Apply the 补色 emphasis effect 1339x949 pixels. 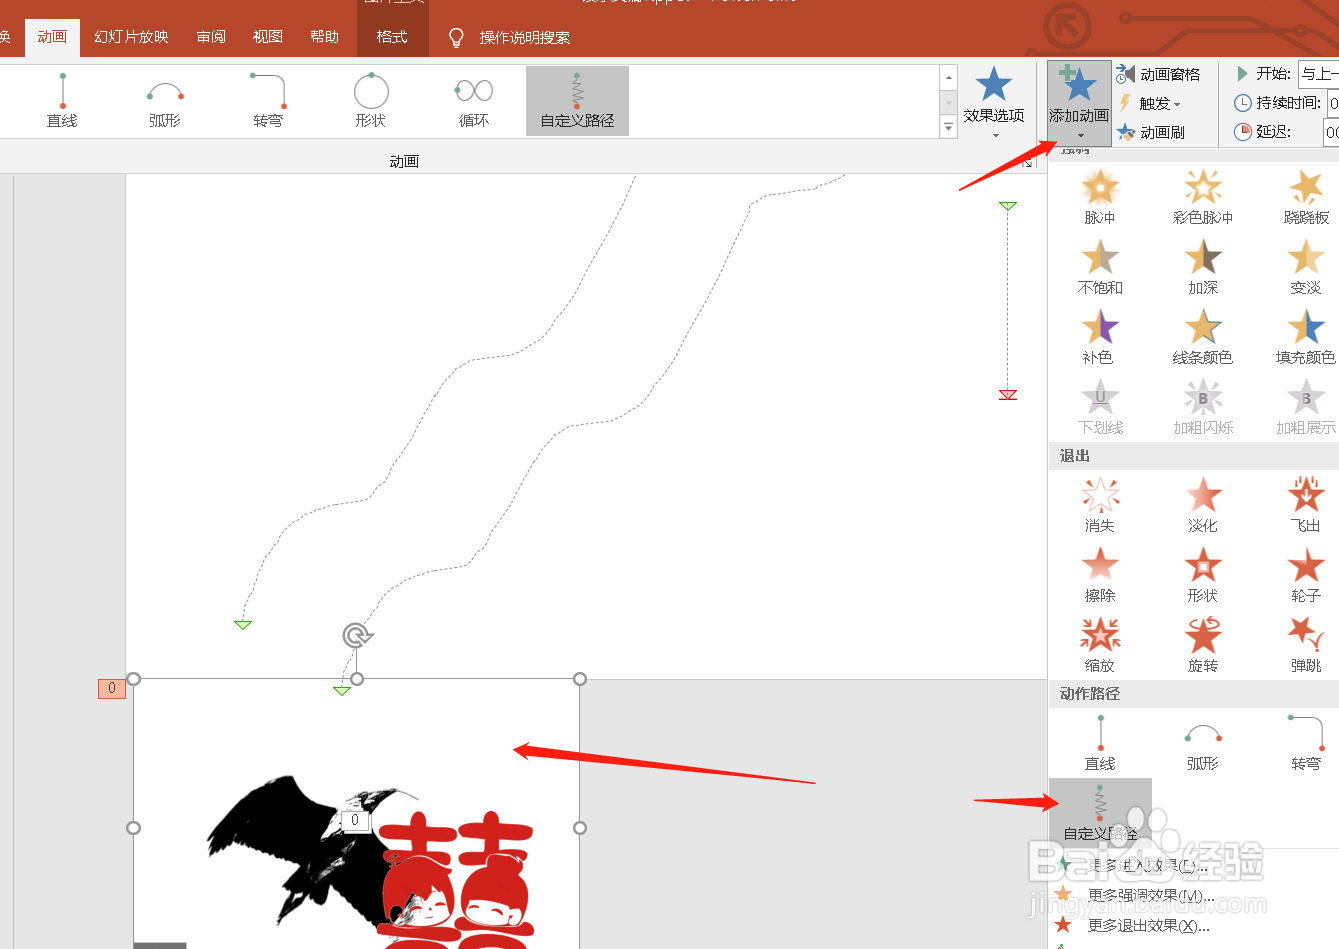coord(1100,337)
